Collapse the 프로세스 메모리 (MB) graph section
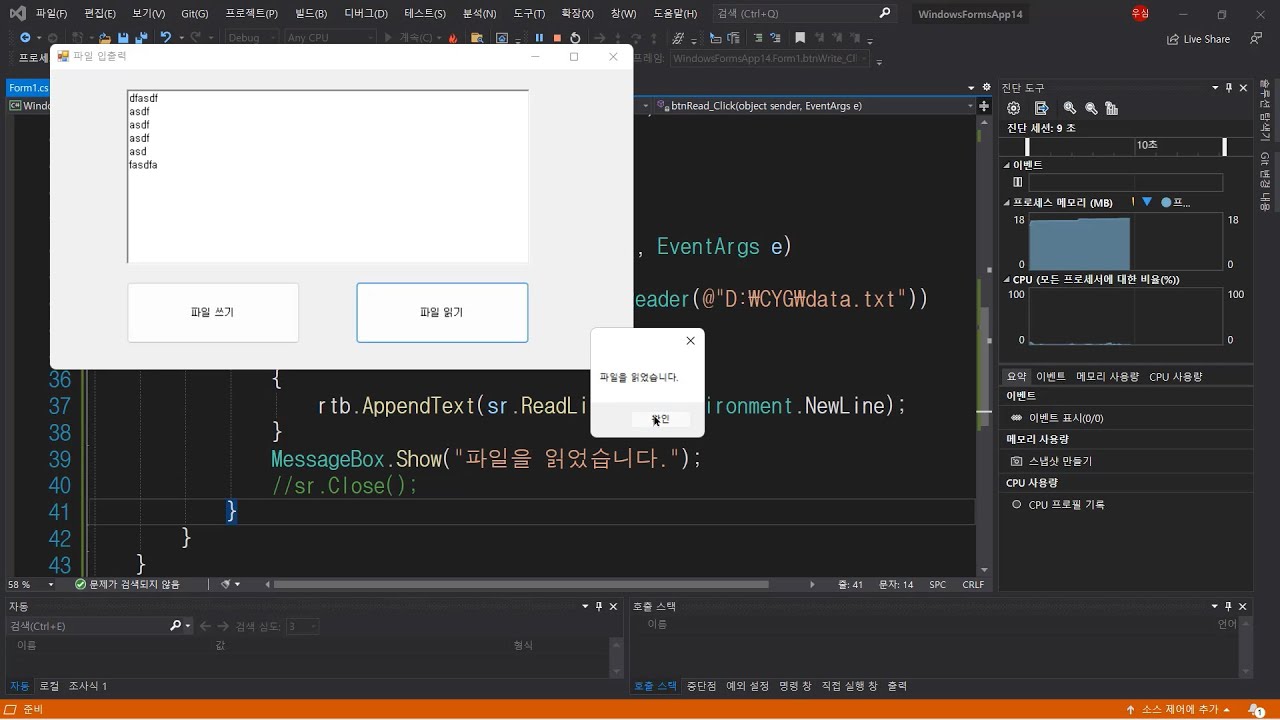The width and height of the screenshot is (1280, 720). coord(1007,202)
